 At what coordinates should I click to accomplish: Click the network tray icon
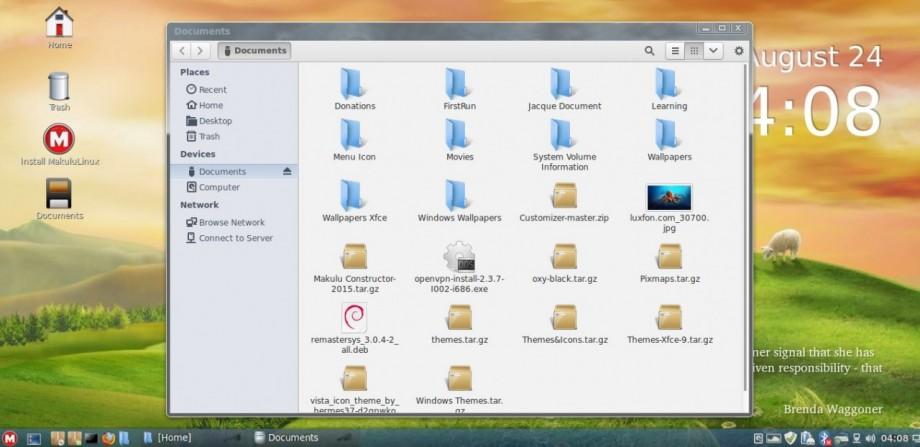[857, 438]
